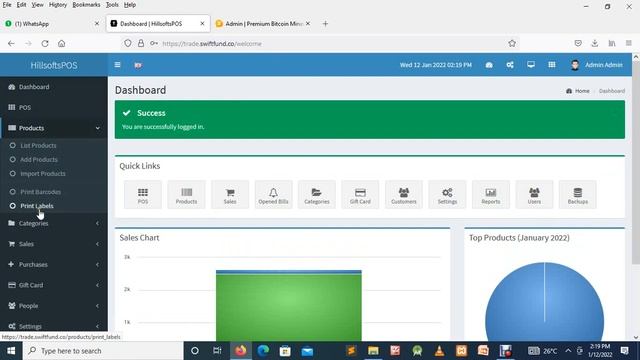
Task: Click the flag language icon in header
Action: coord(138,65)
